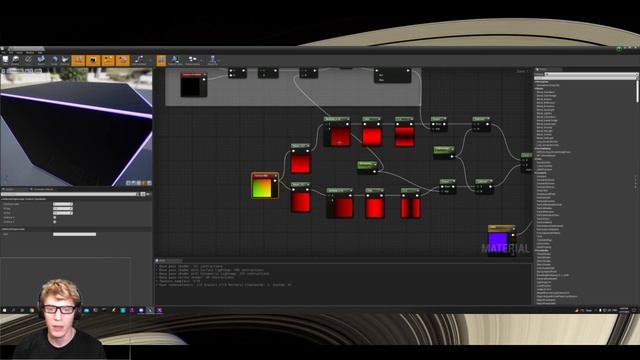Select the upper green parameter node

click(444, 151)
